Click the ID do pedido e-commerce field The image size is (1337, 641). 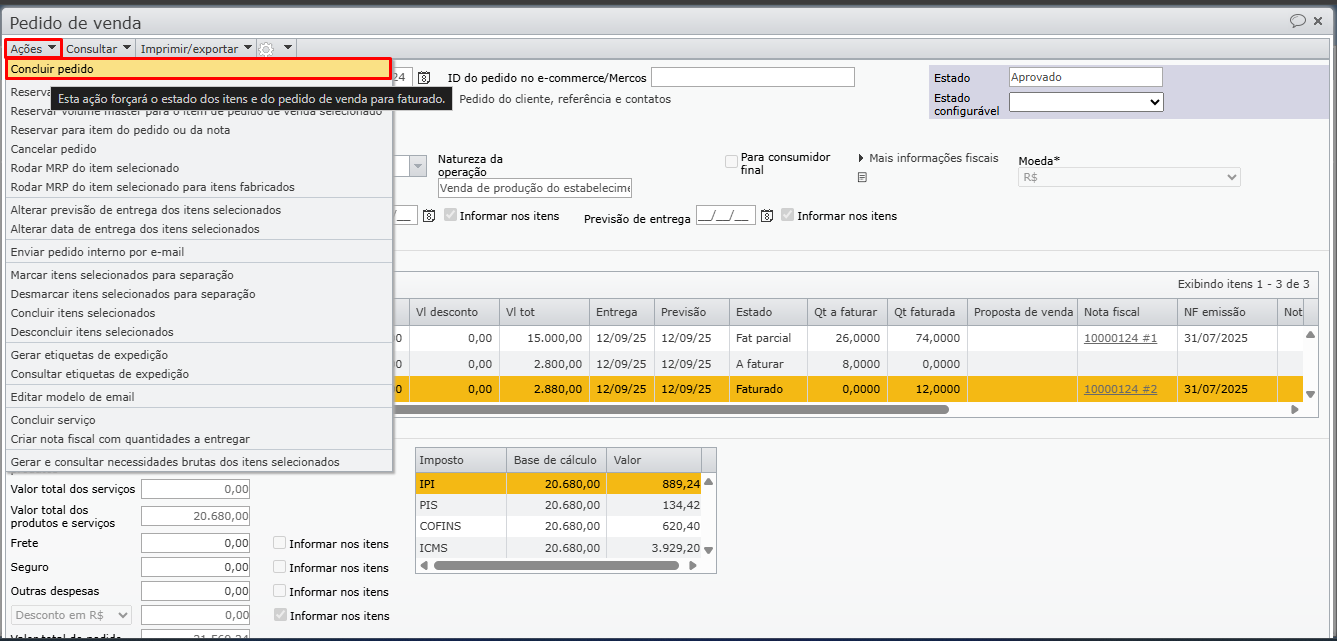point(752,78)
